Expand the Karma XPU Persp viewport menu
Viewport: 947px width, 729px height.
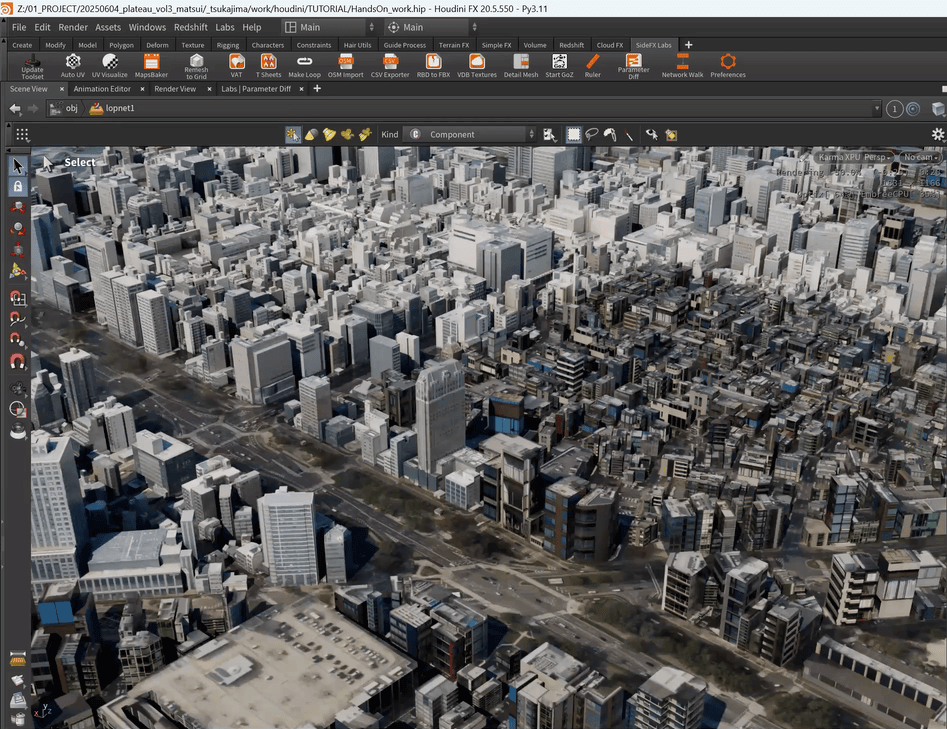point(853,157)
